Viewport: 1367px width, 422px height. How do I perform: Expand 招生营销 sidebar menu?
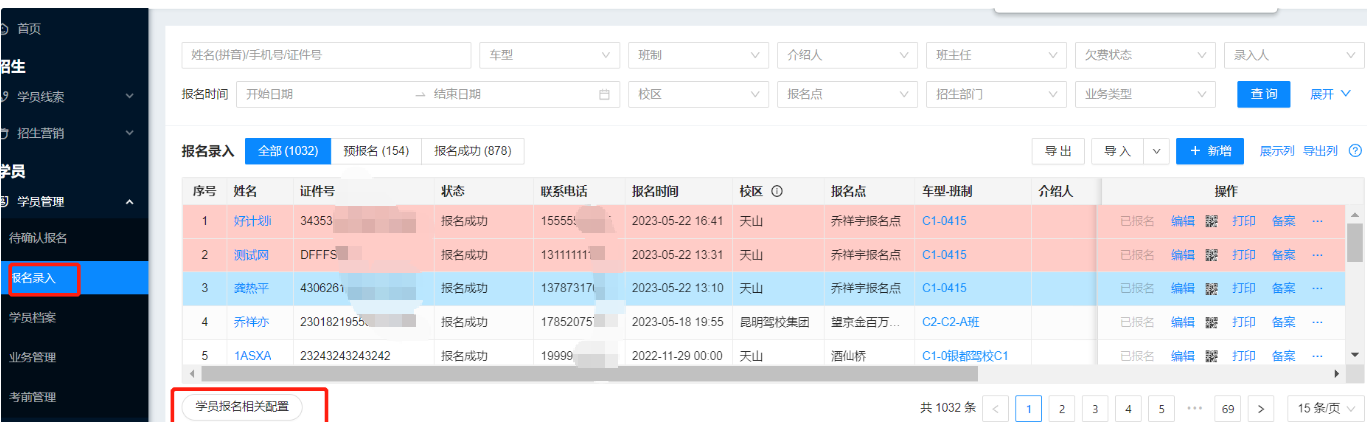point(129,133)
